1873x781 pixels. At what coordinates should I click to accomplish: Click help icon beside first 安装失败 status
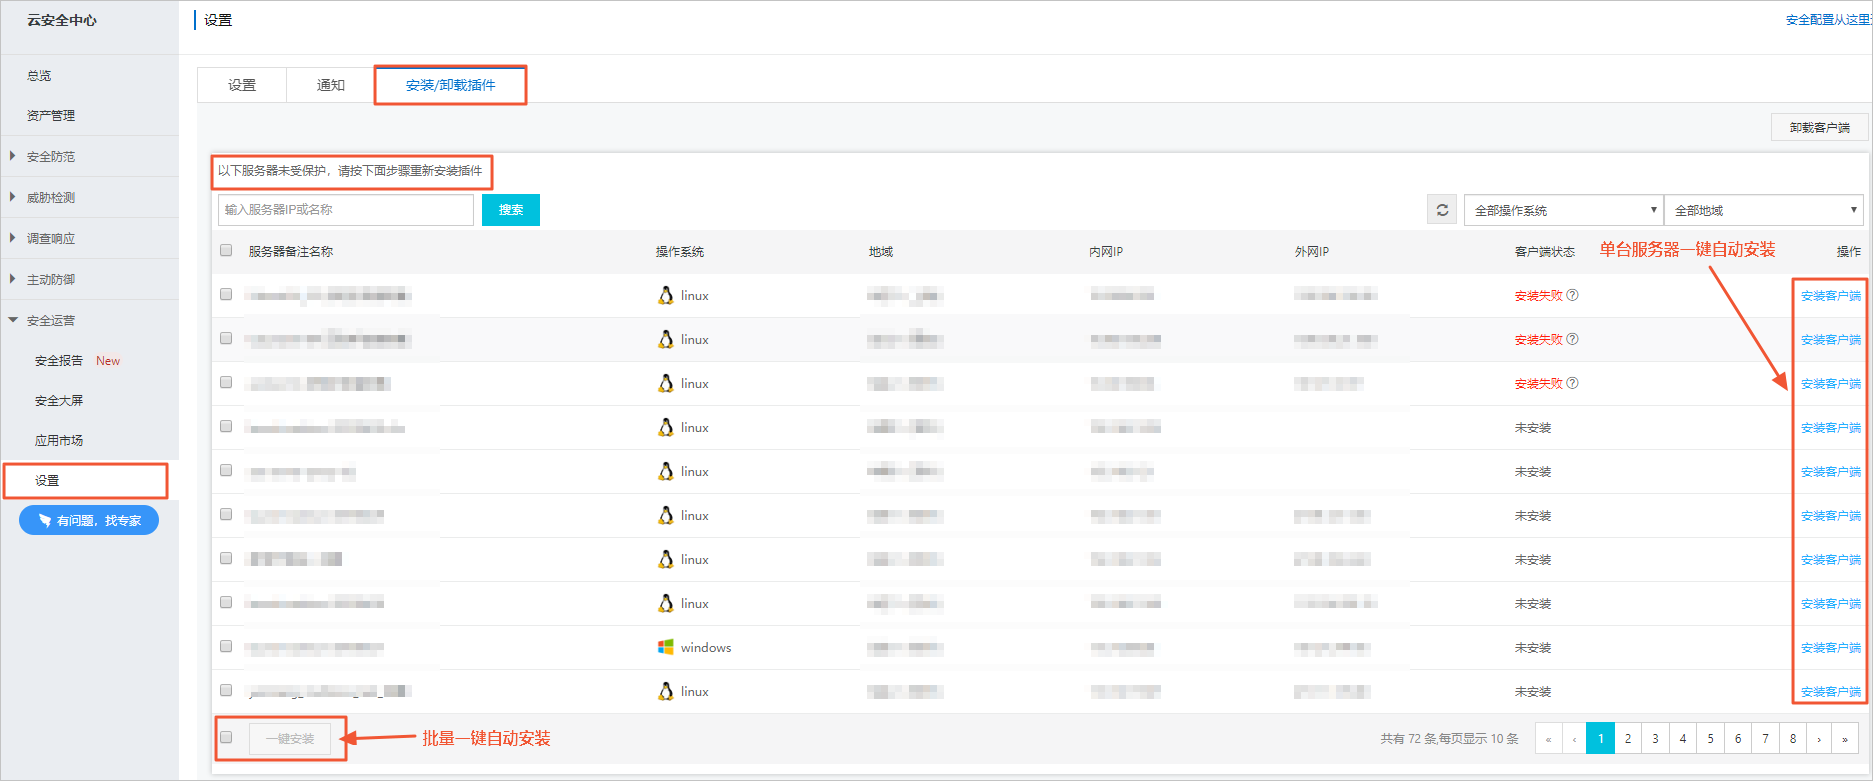click(x=1572, y=295)
